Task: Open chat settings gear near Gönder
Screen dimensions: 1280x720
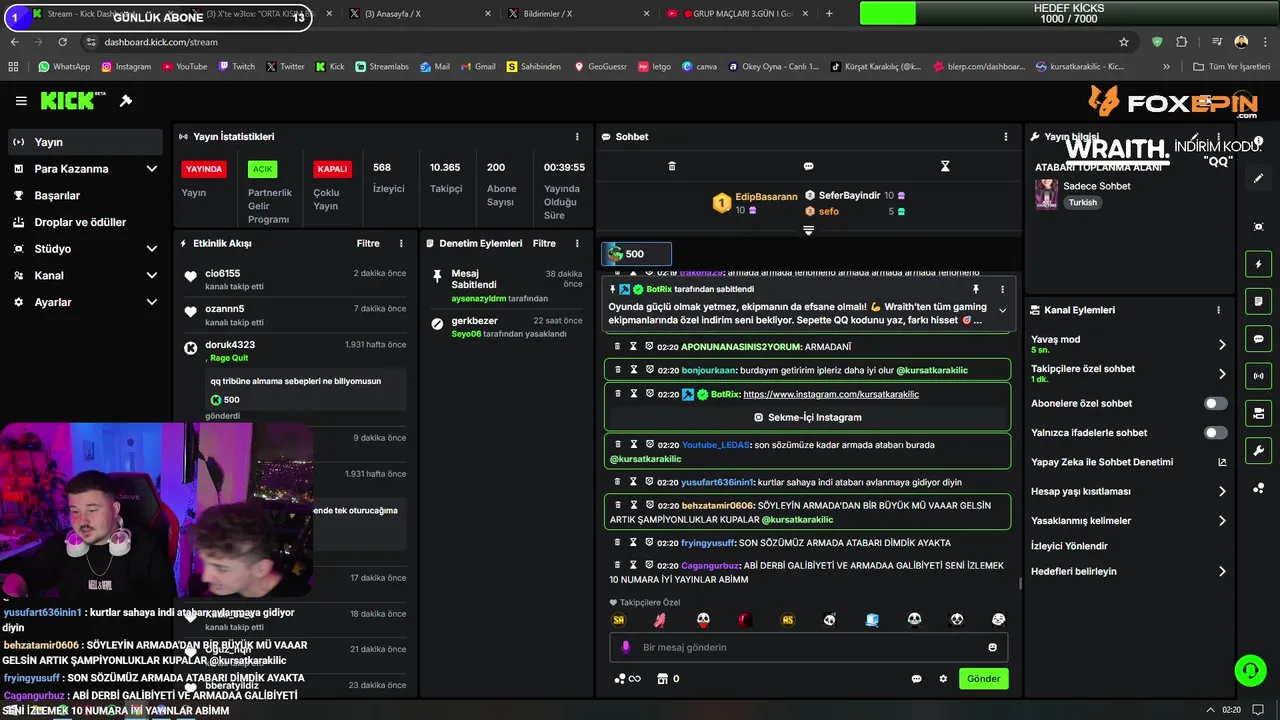Action: (943, 679)
